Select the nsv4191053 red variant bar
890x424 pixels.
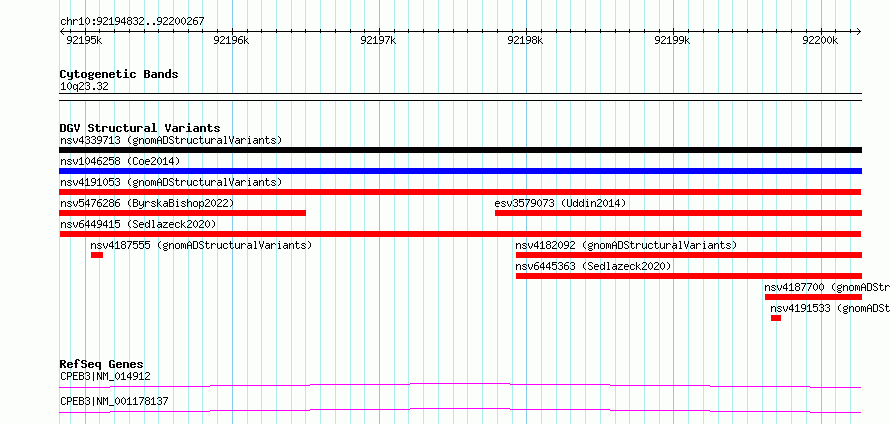coord(460,192)
